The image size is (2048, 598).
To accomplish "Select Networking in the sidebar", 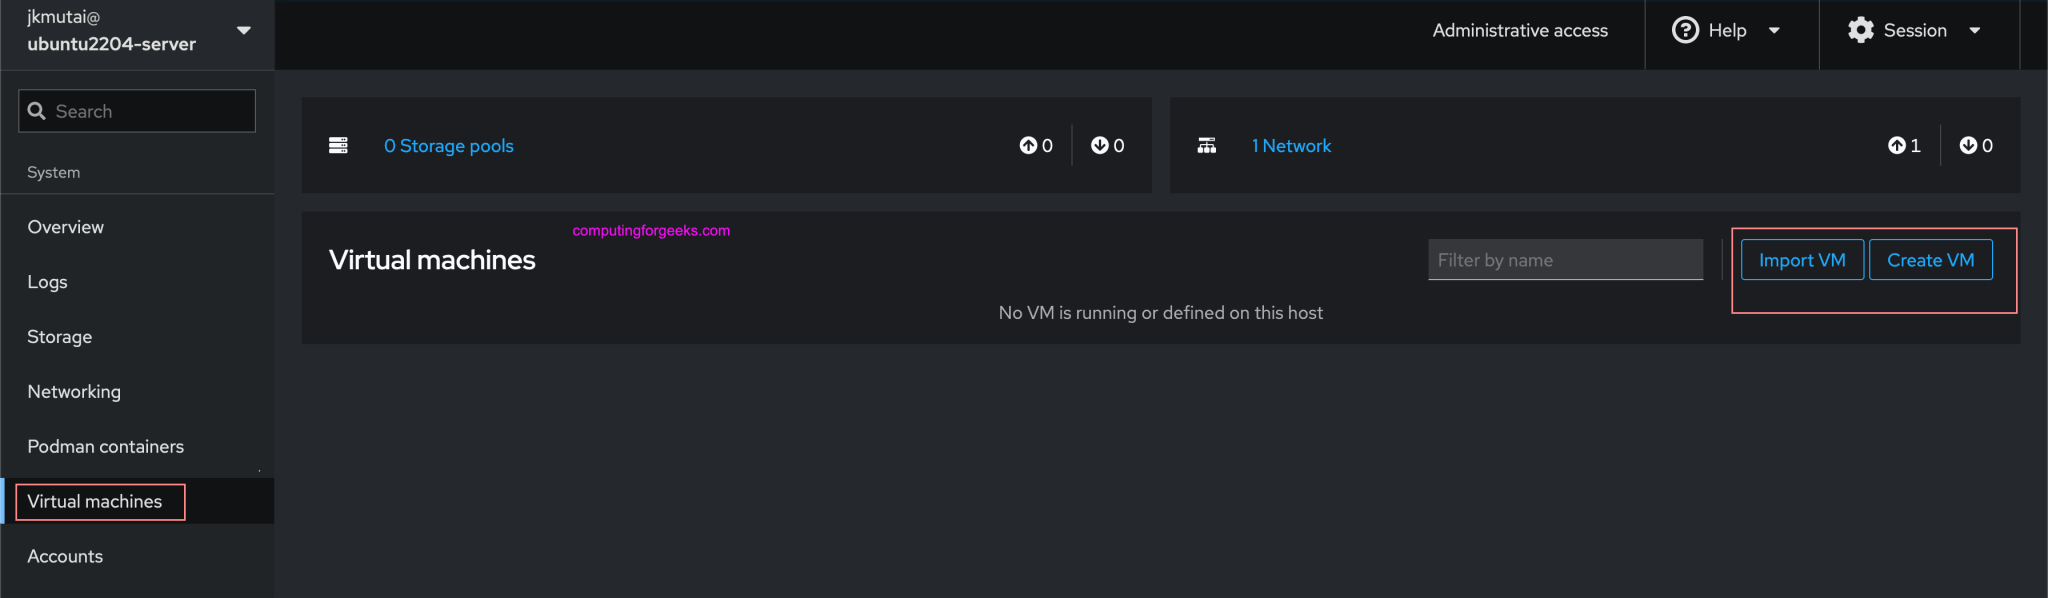I will click(74, 392).
